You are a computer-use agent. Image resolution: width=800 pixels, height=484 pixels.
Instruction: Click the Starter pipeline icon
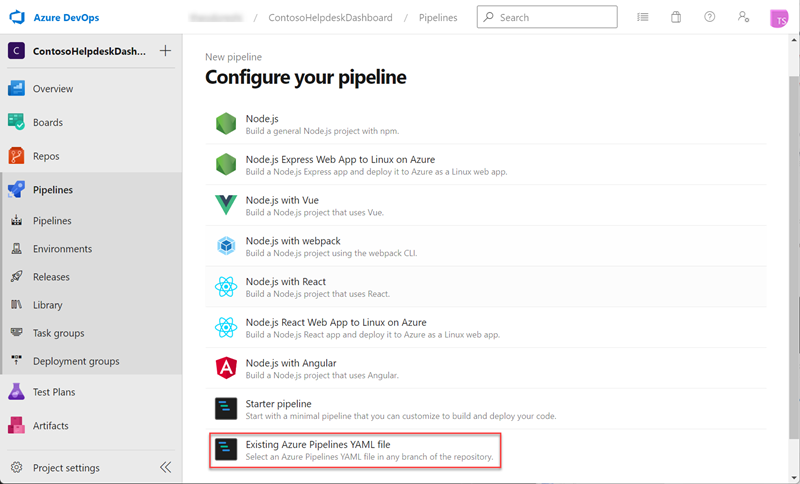pos(226,409)
